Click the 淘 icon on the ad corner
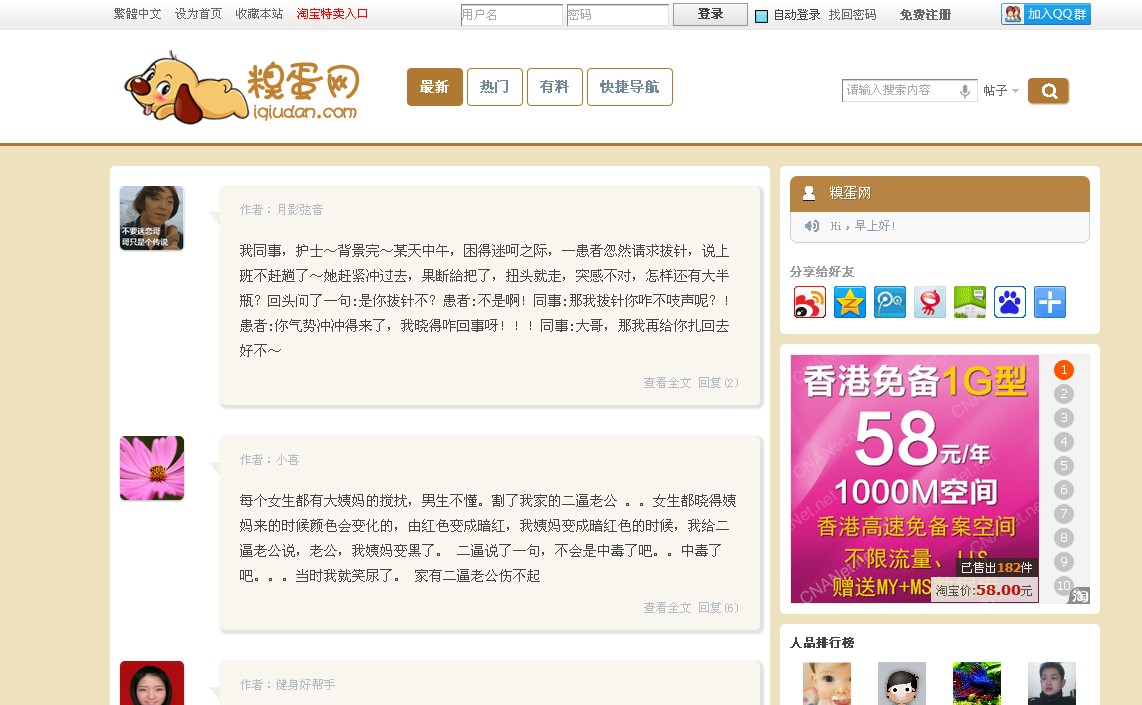The height and width of the screenshot is (705, 1142). (1079, 595)
